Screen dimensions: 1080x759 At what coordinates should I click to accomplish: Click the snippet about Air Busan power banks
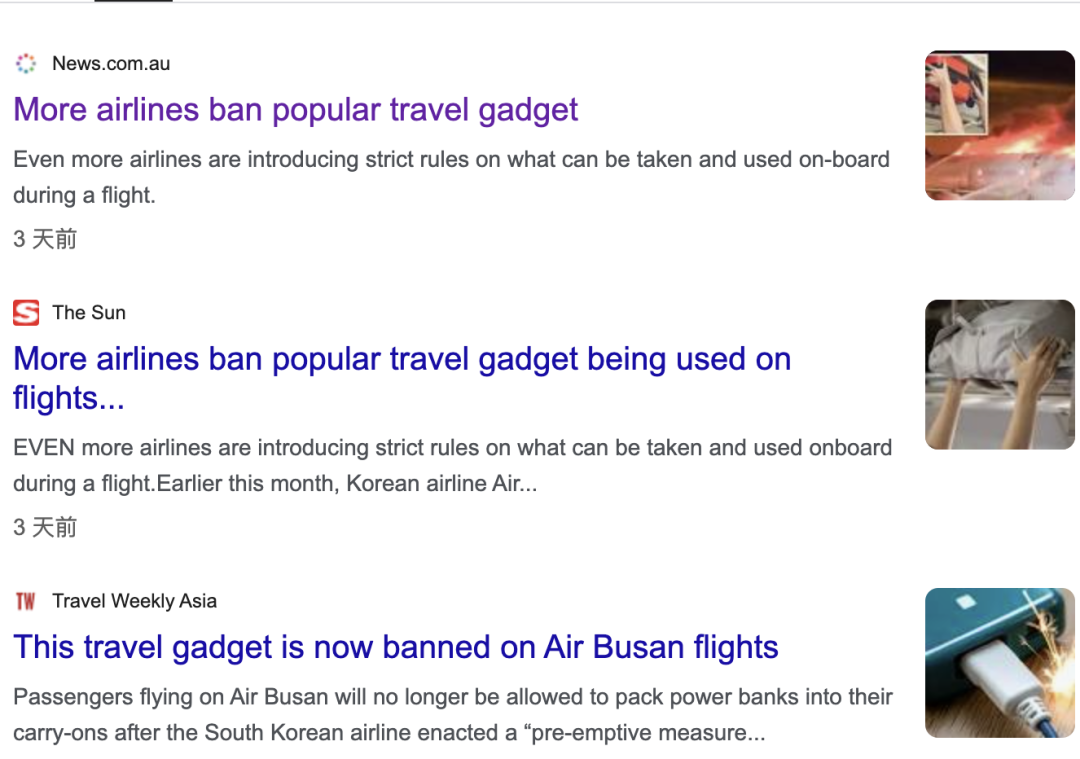point(452,697)
